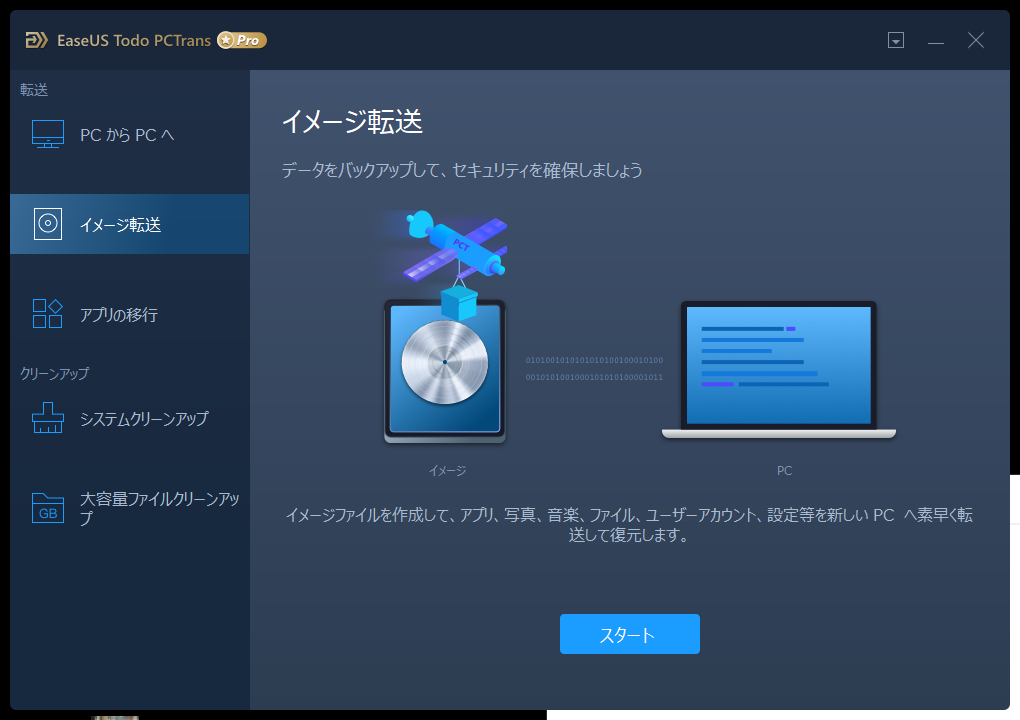
Task: Click the クリーンアップ section header
Action: click(x=55, y=373)
